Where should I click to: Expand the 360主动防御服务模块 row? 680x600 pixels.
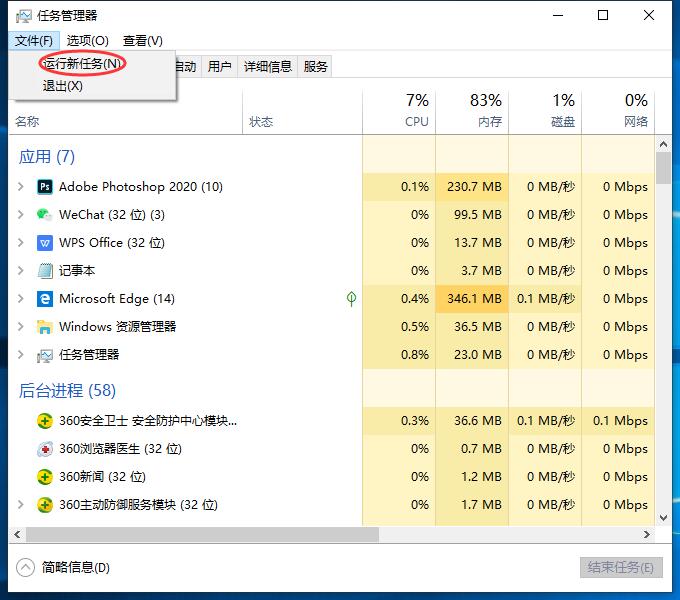point(20,505)
